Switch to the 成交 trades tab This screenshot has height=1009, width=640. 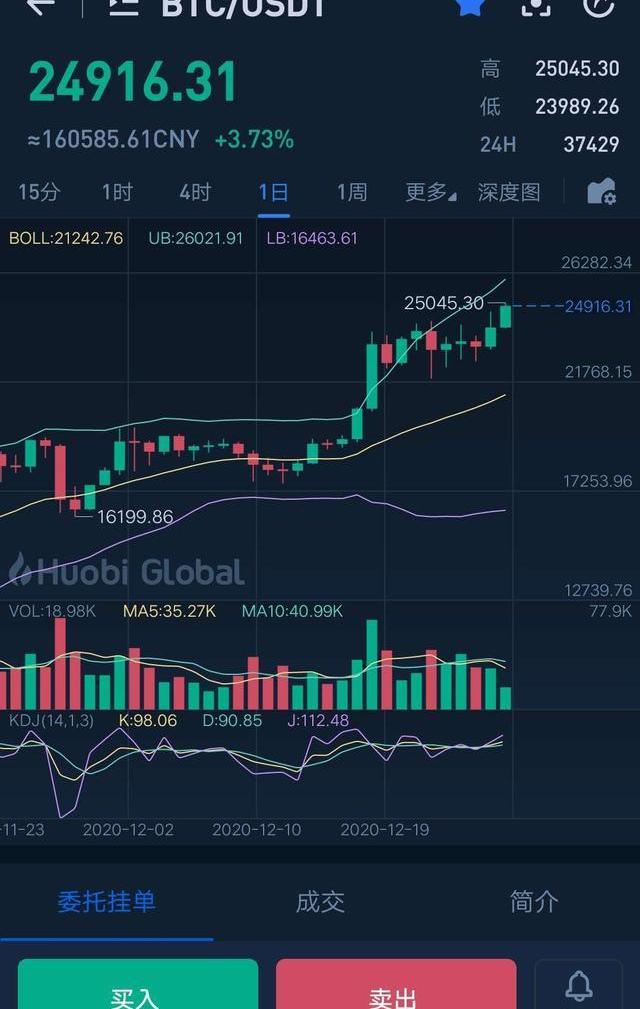(x=320, y=902)
